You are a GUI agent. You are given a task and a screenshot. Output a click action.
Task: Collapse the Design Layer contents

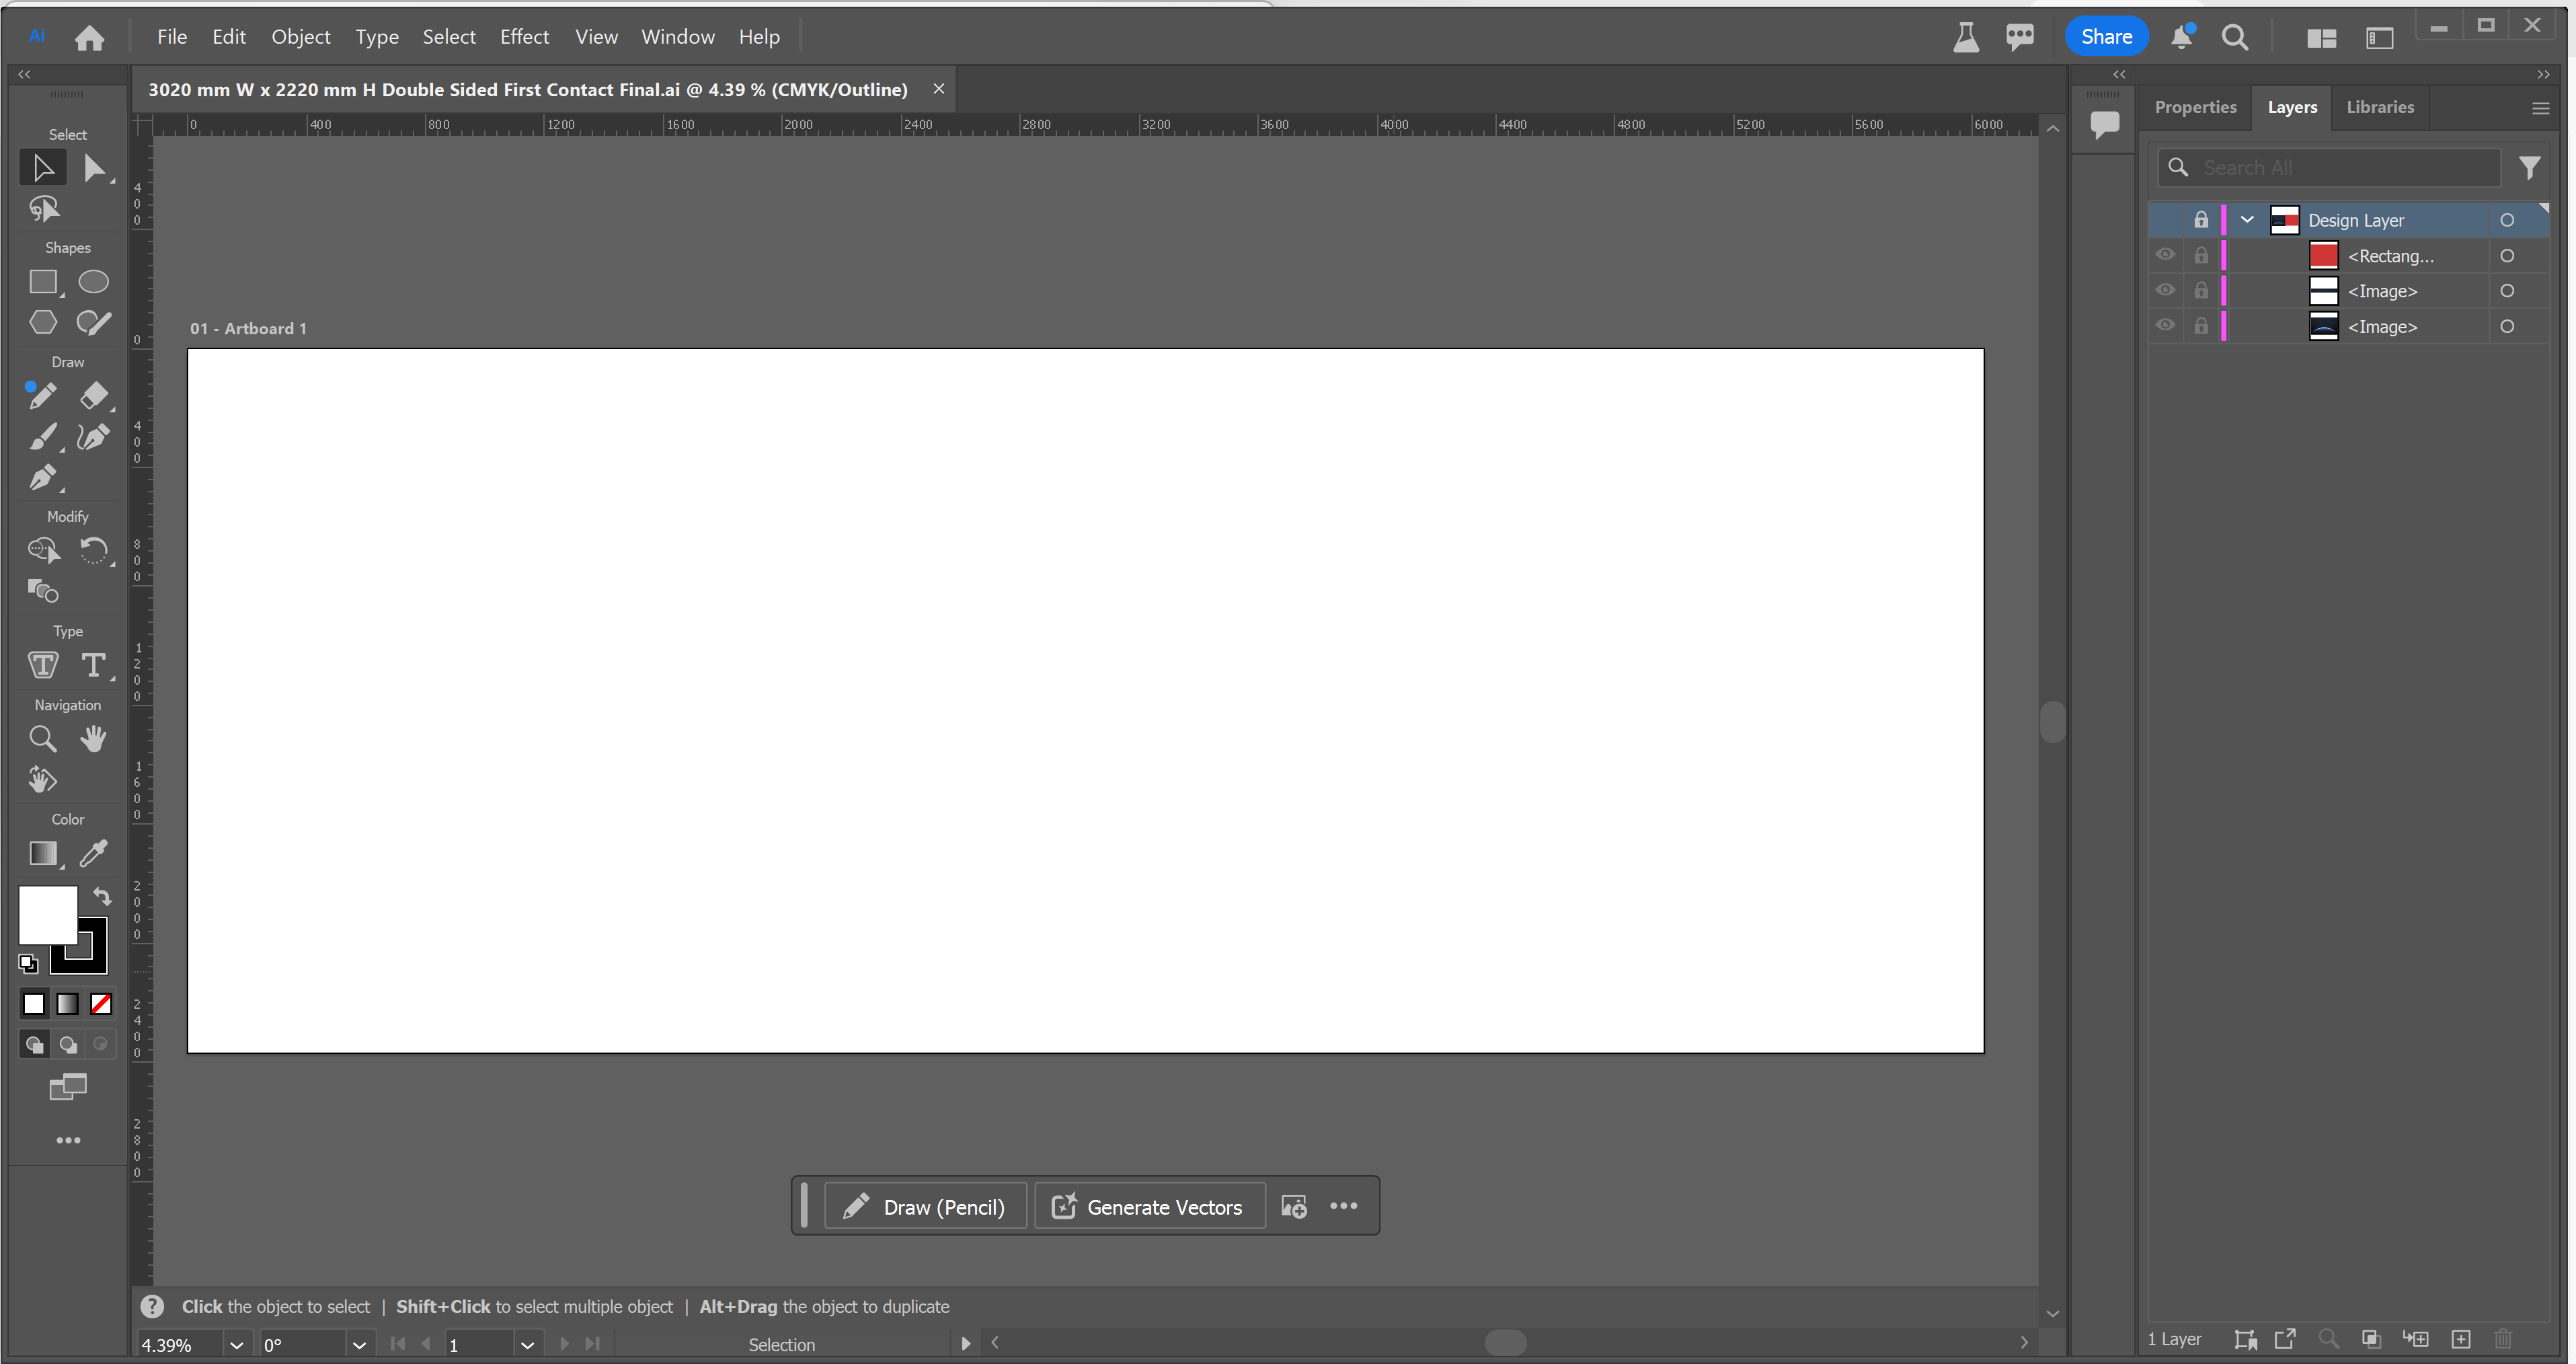[2246, 220]
